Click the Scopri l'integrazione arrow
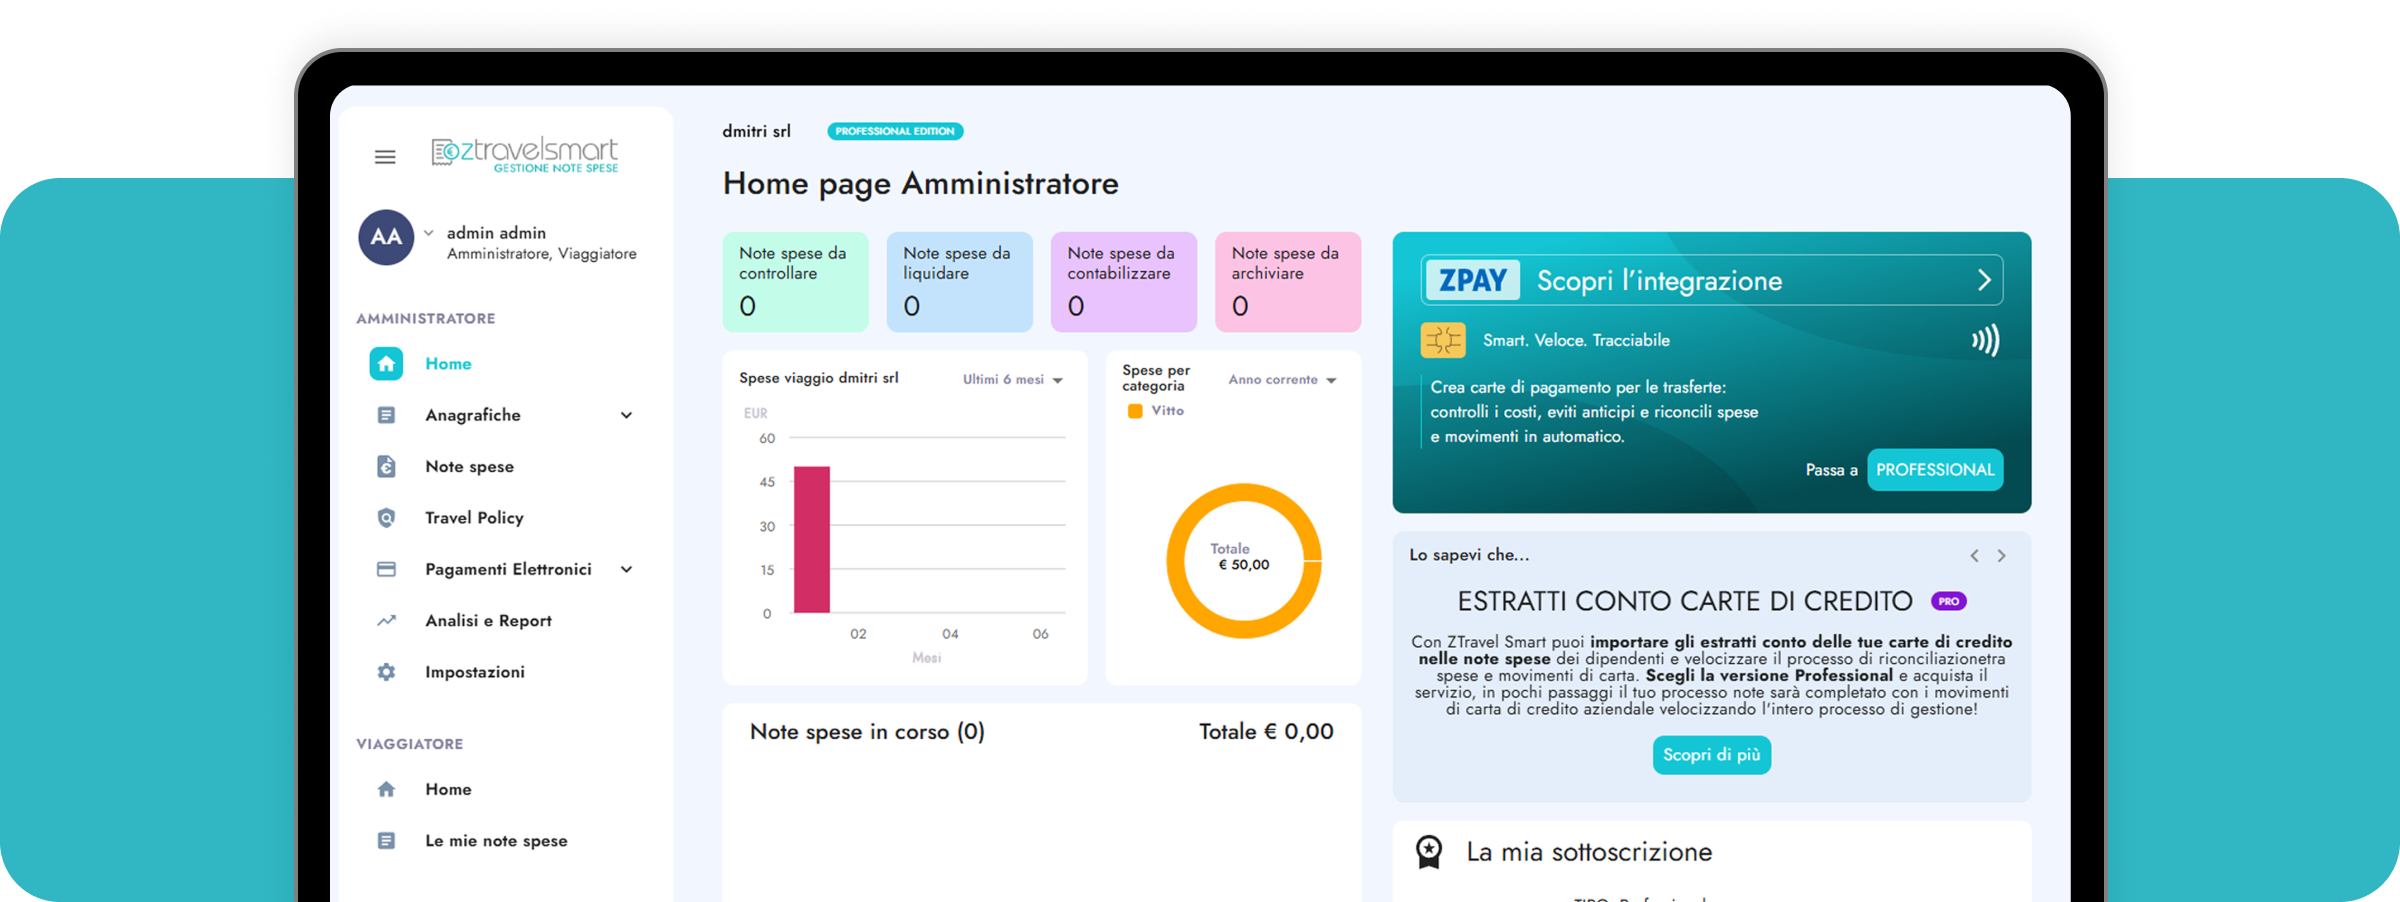 point(1984,280)
